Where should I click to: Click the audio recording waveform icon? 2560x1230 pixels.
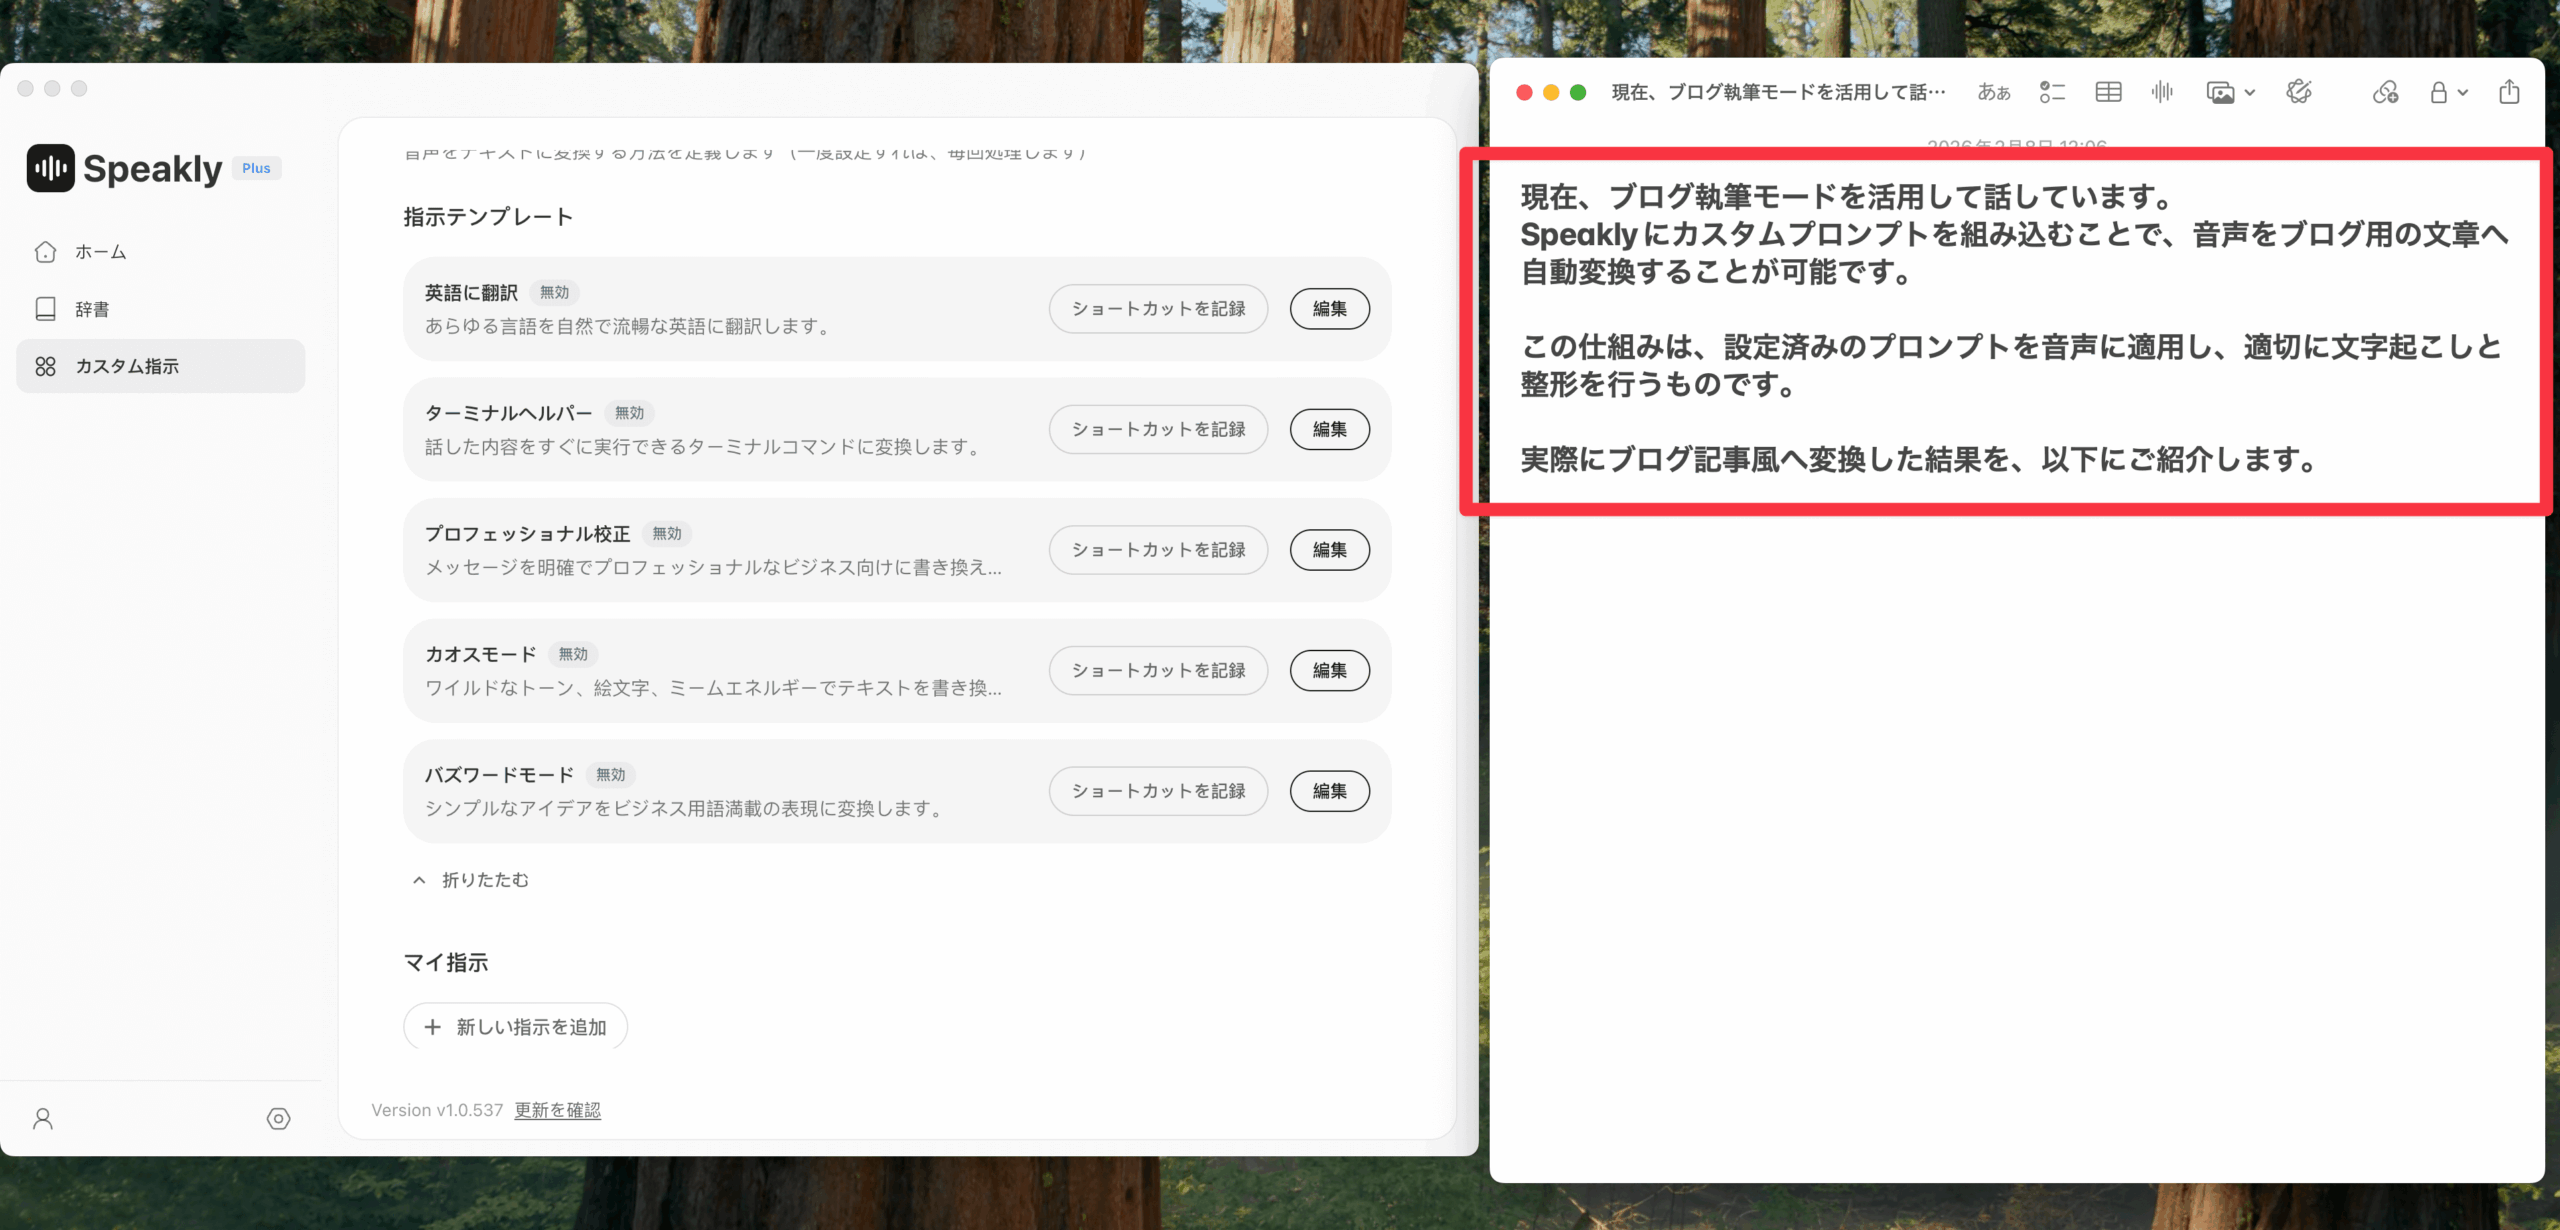tap(2162, 92)
